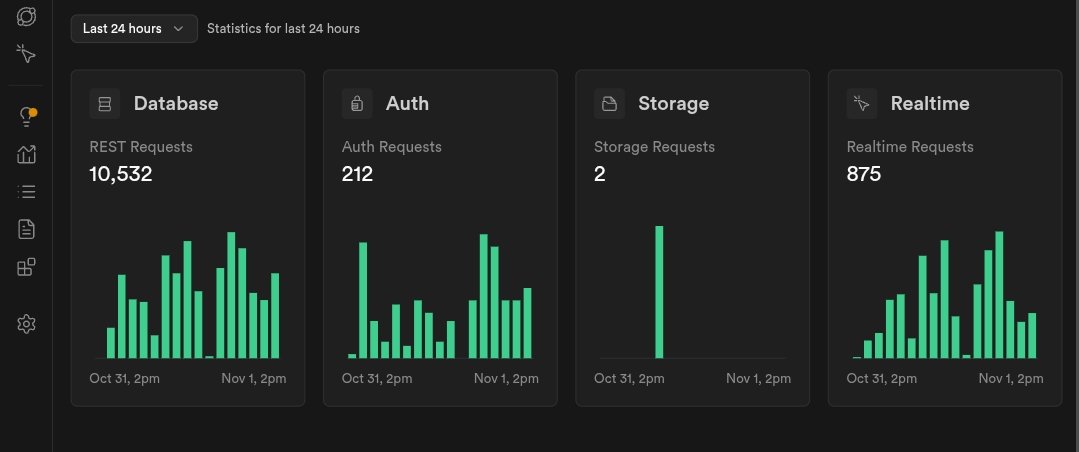
Task: Open the Storage card heading
Action: pyautogui.click(x=674, y=104)
